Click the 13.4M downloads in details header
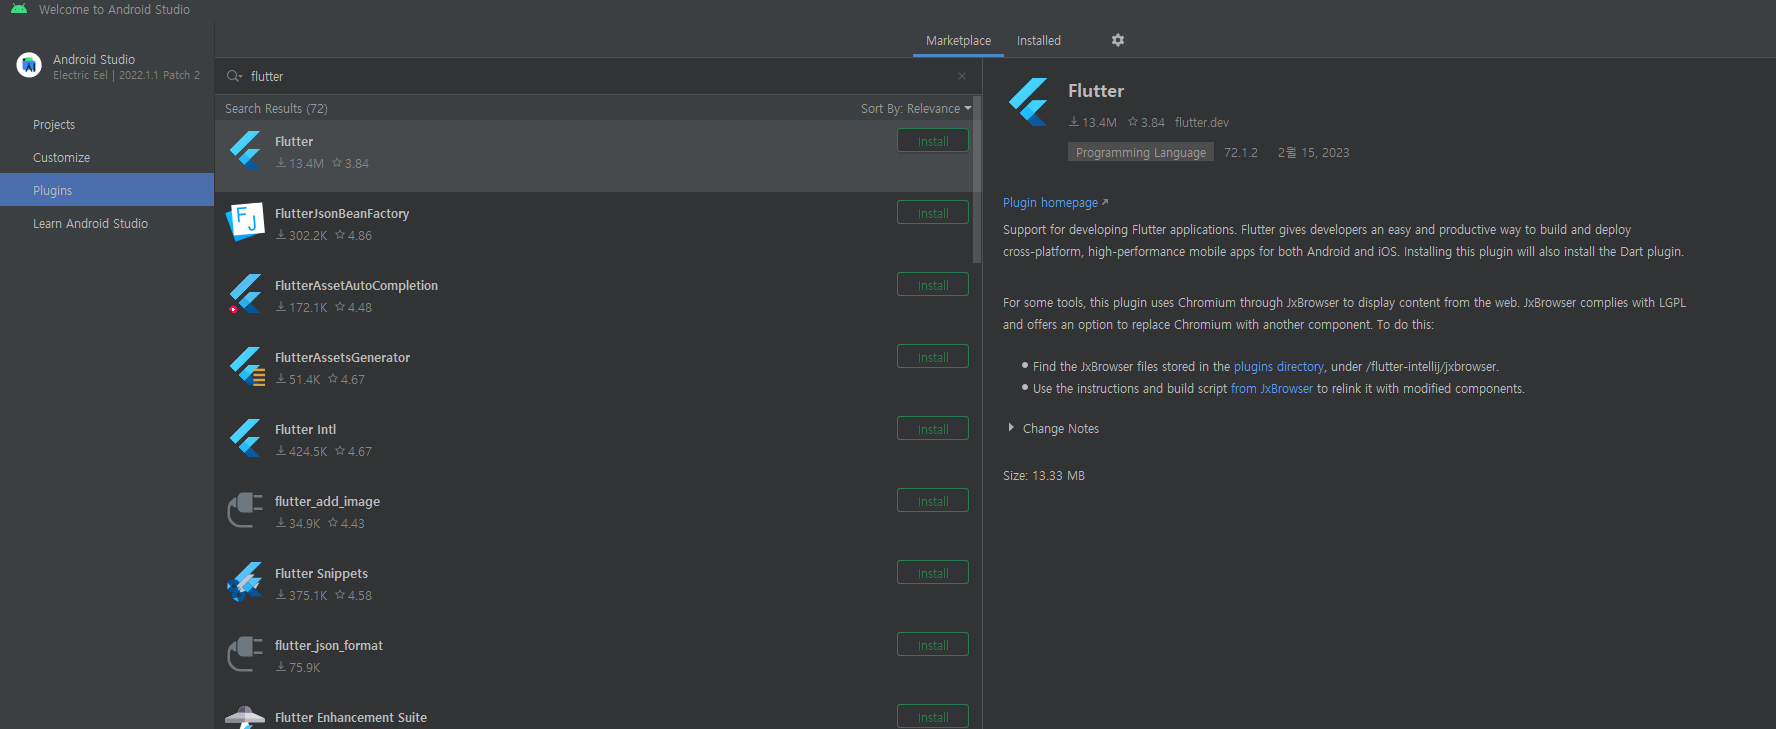The image size is (1776, 729). (1093, 123)
